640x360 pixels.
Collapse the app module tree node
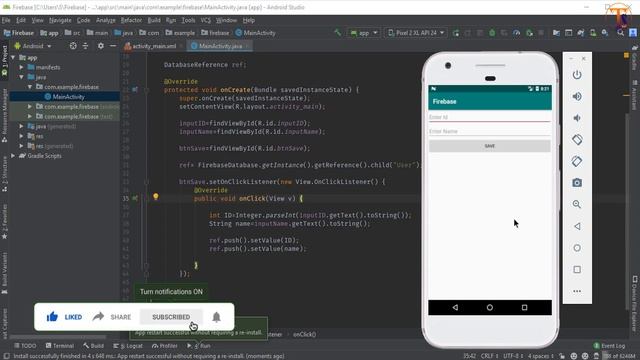tap(13, 58)
